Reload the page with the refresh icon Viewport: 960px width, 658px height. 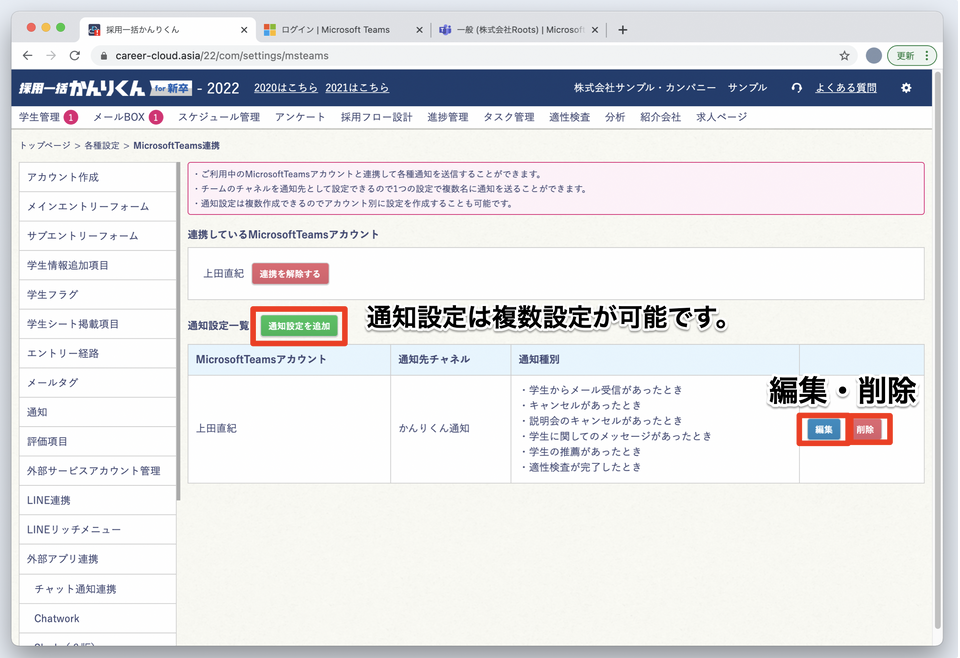pyautogui.click(x=75, y=56)
